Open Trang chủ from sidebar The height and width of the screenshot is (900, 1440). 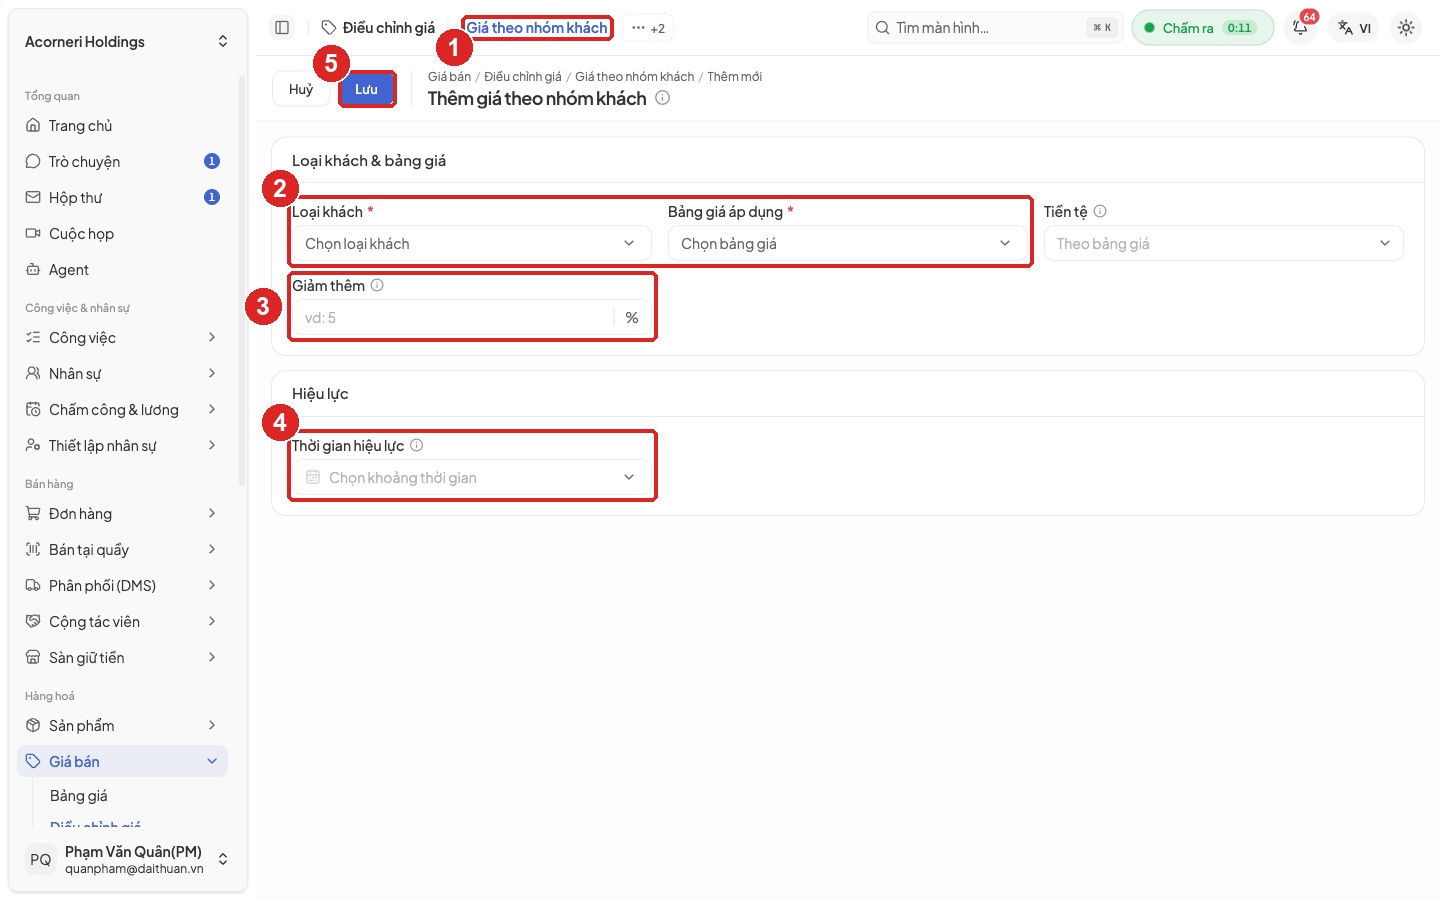click(123, 126)
